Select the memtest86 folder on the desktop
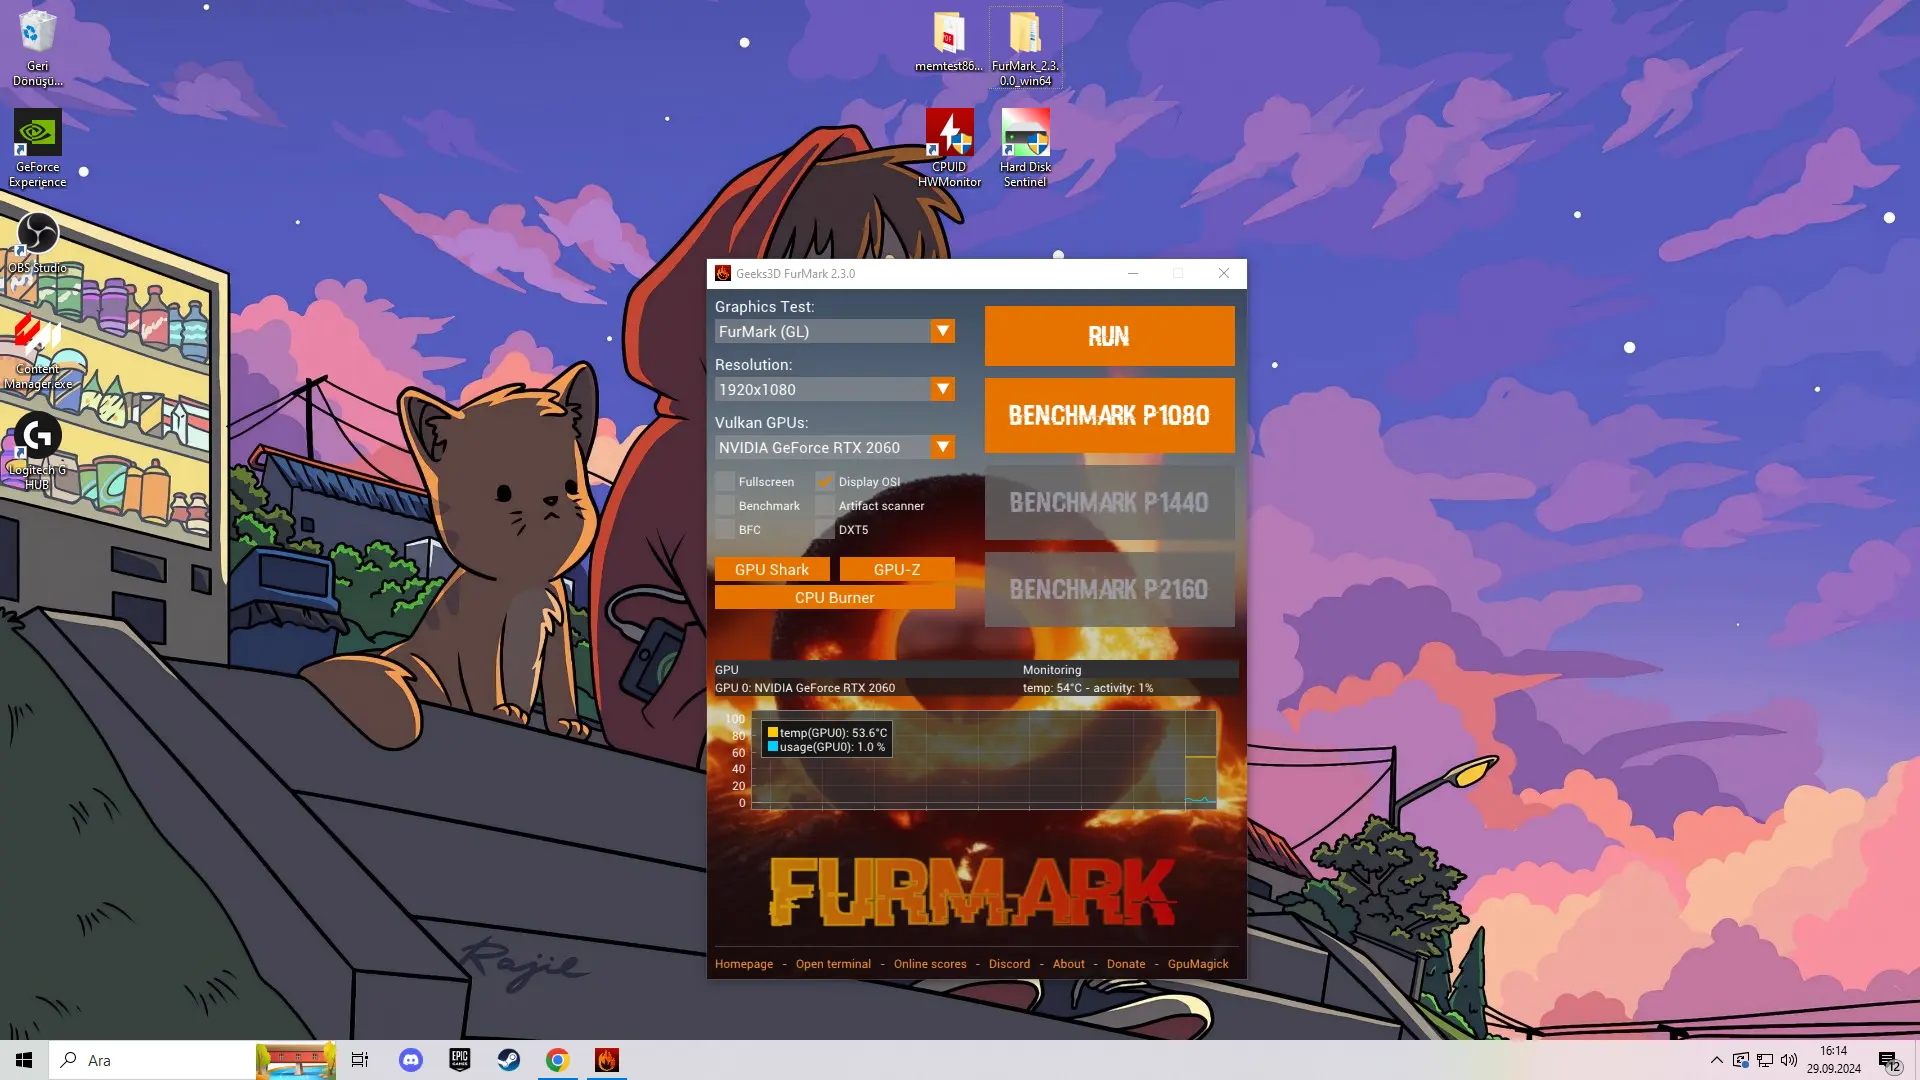Viewport: 1920px width, 1080px height. tap(949, 42)
